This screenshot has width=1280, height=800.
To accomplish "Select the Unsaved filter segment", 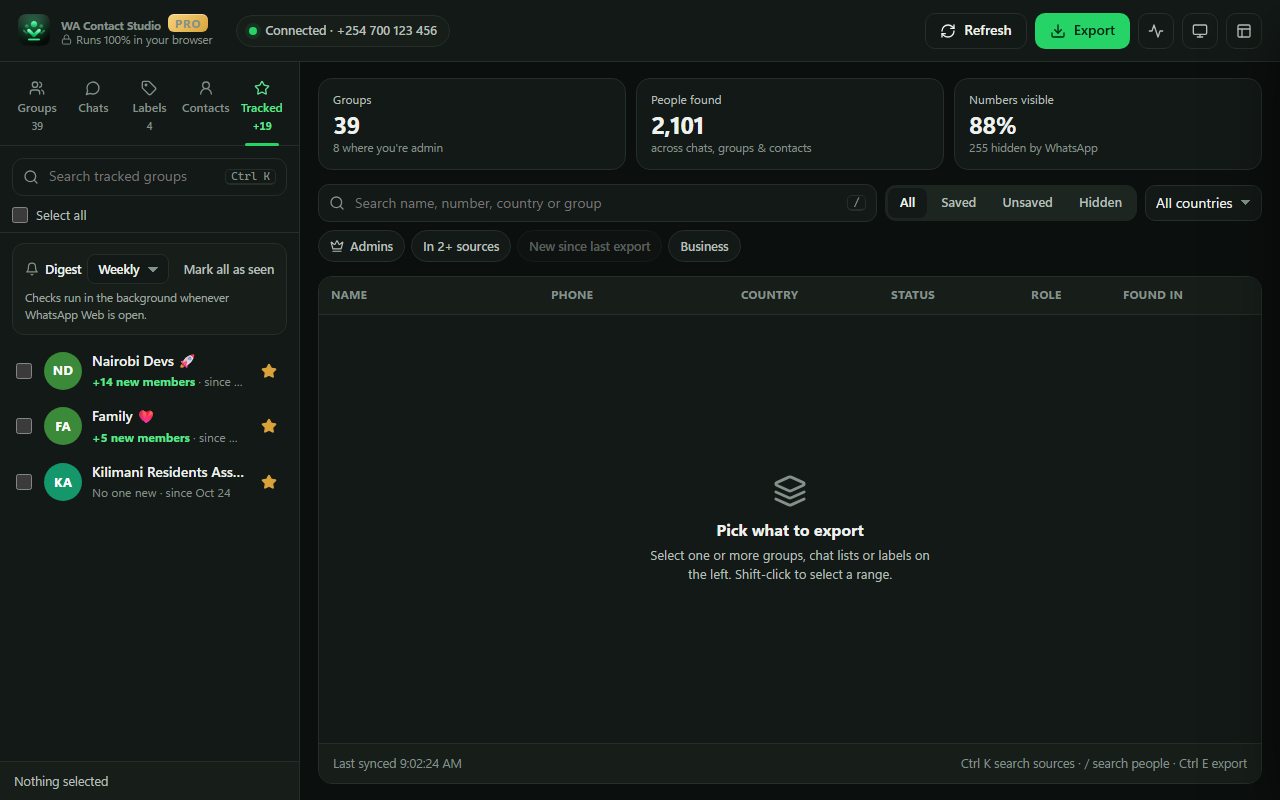I will coord(1027,202).
